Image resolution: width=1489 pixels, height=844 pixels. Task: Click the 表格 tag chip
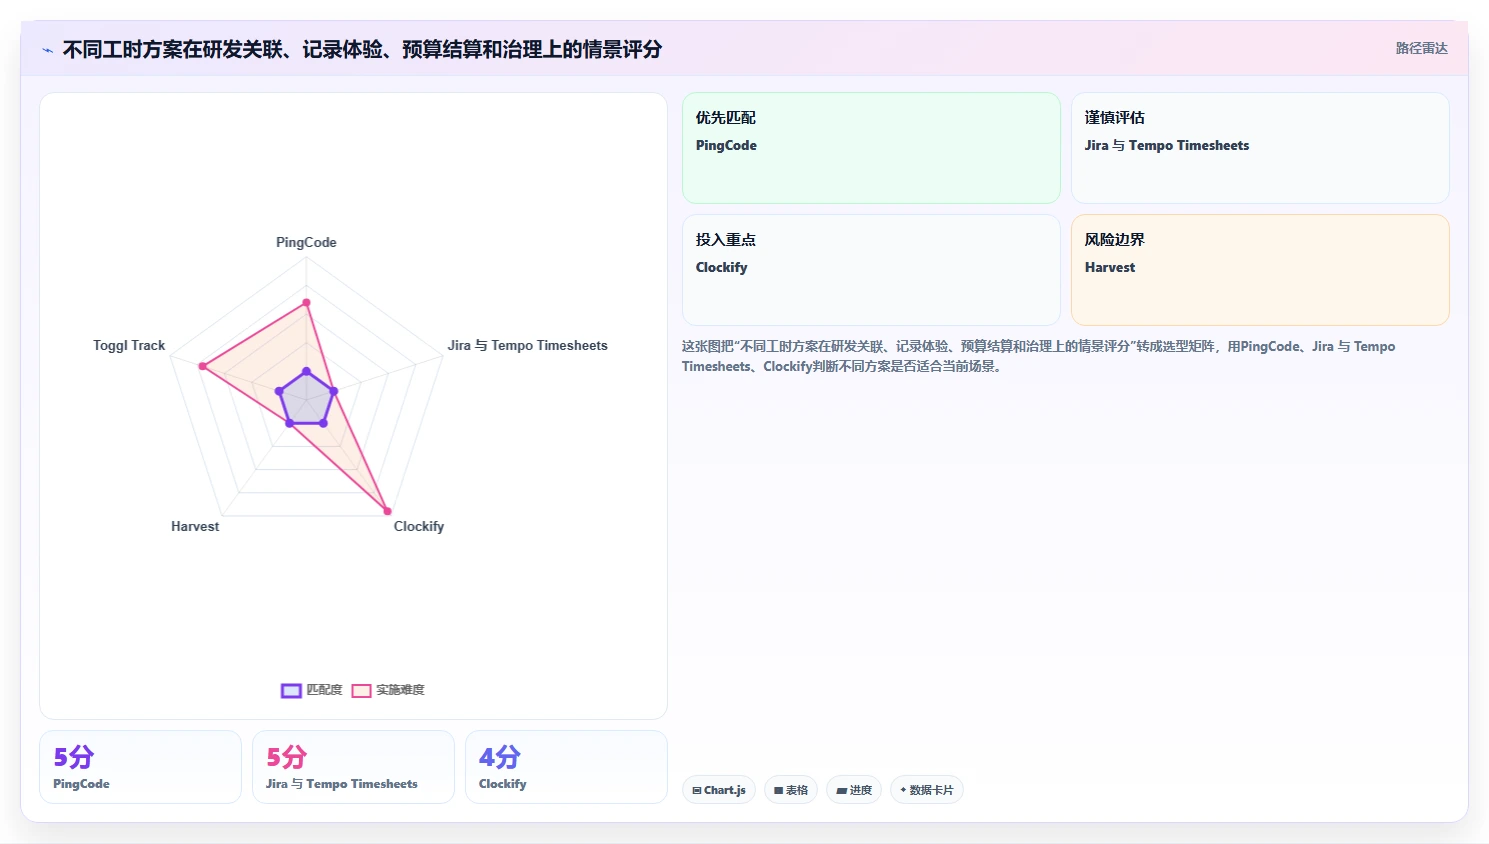tap(791, 790)
